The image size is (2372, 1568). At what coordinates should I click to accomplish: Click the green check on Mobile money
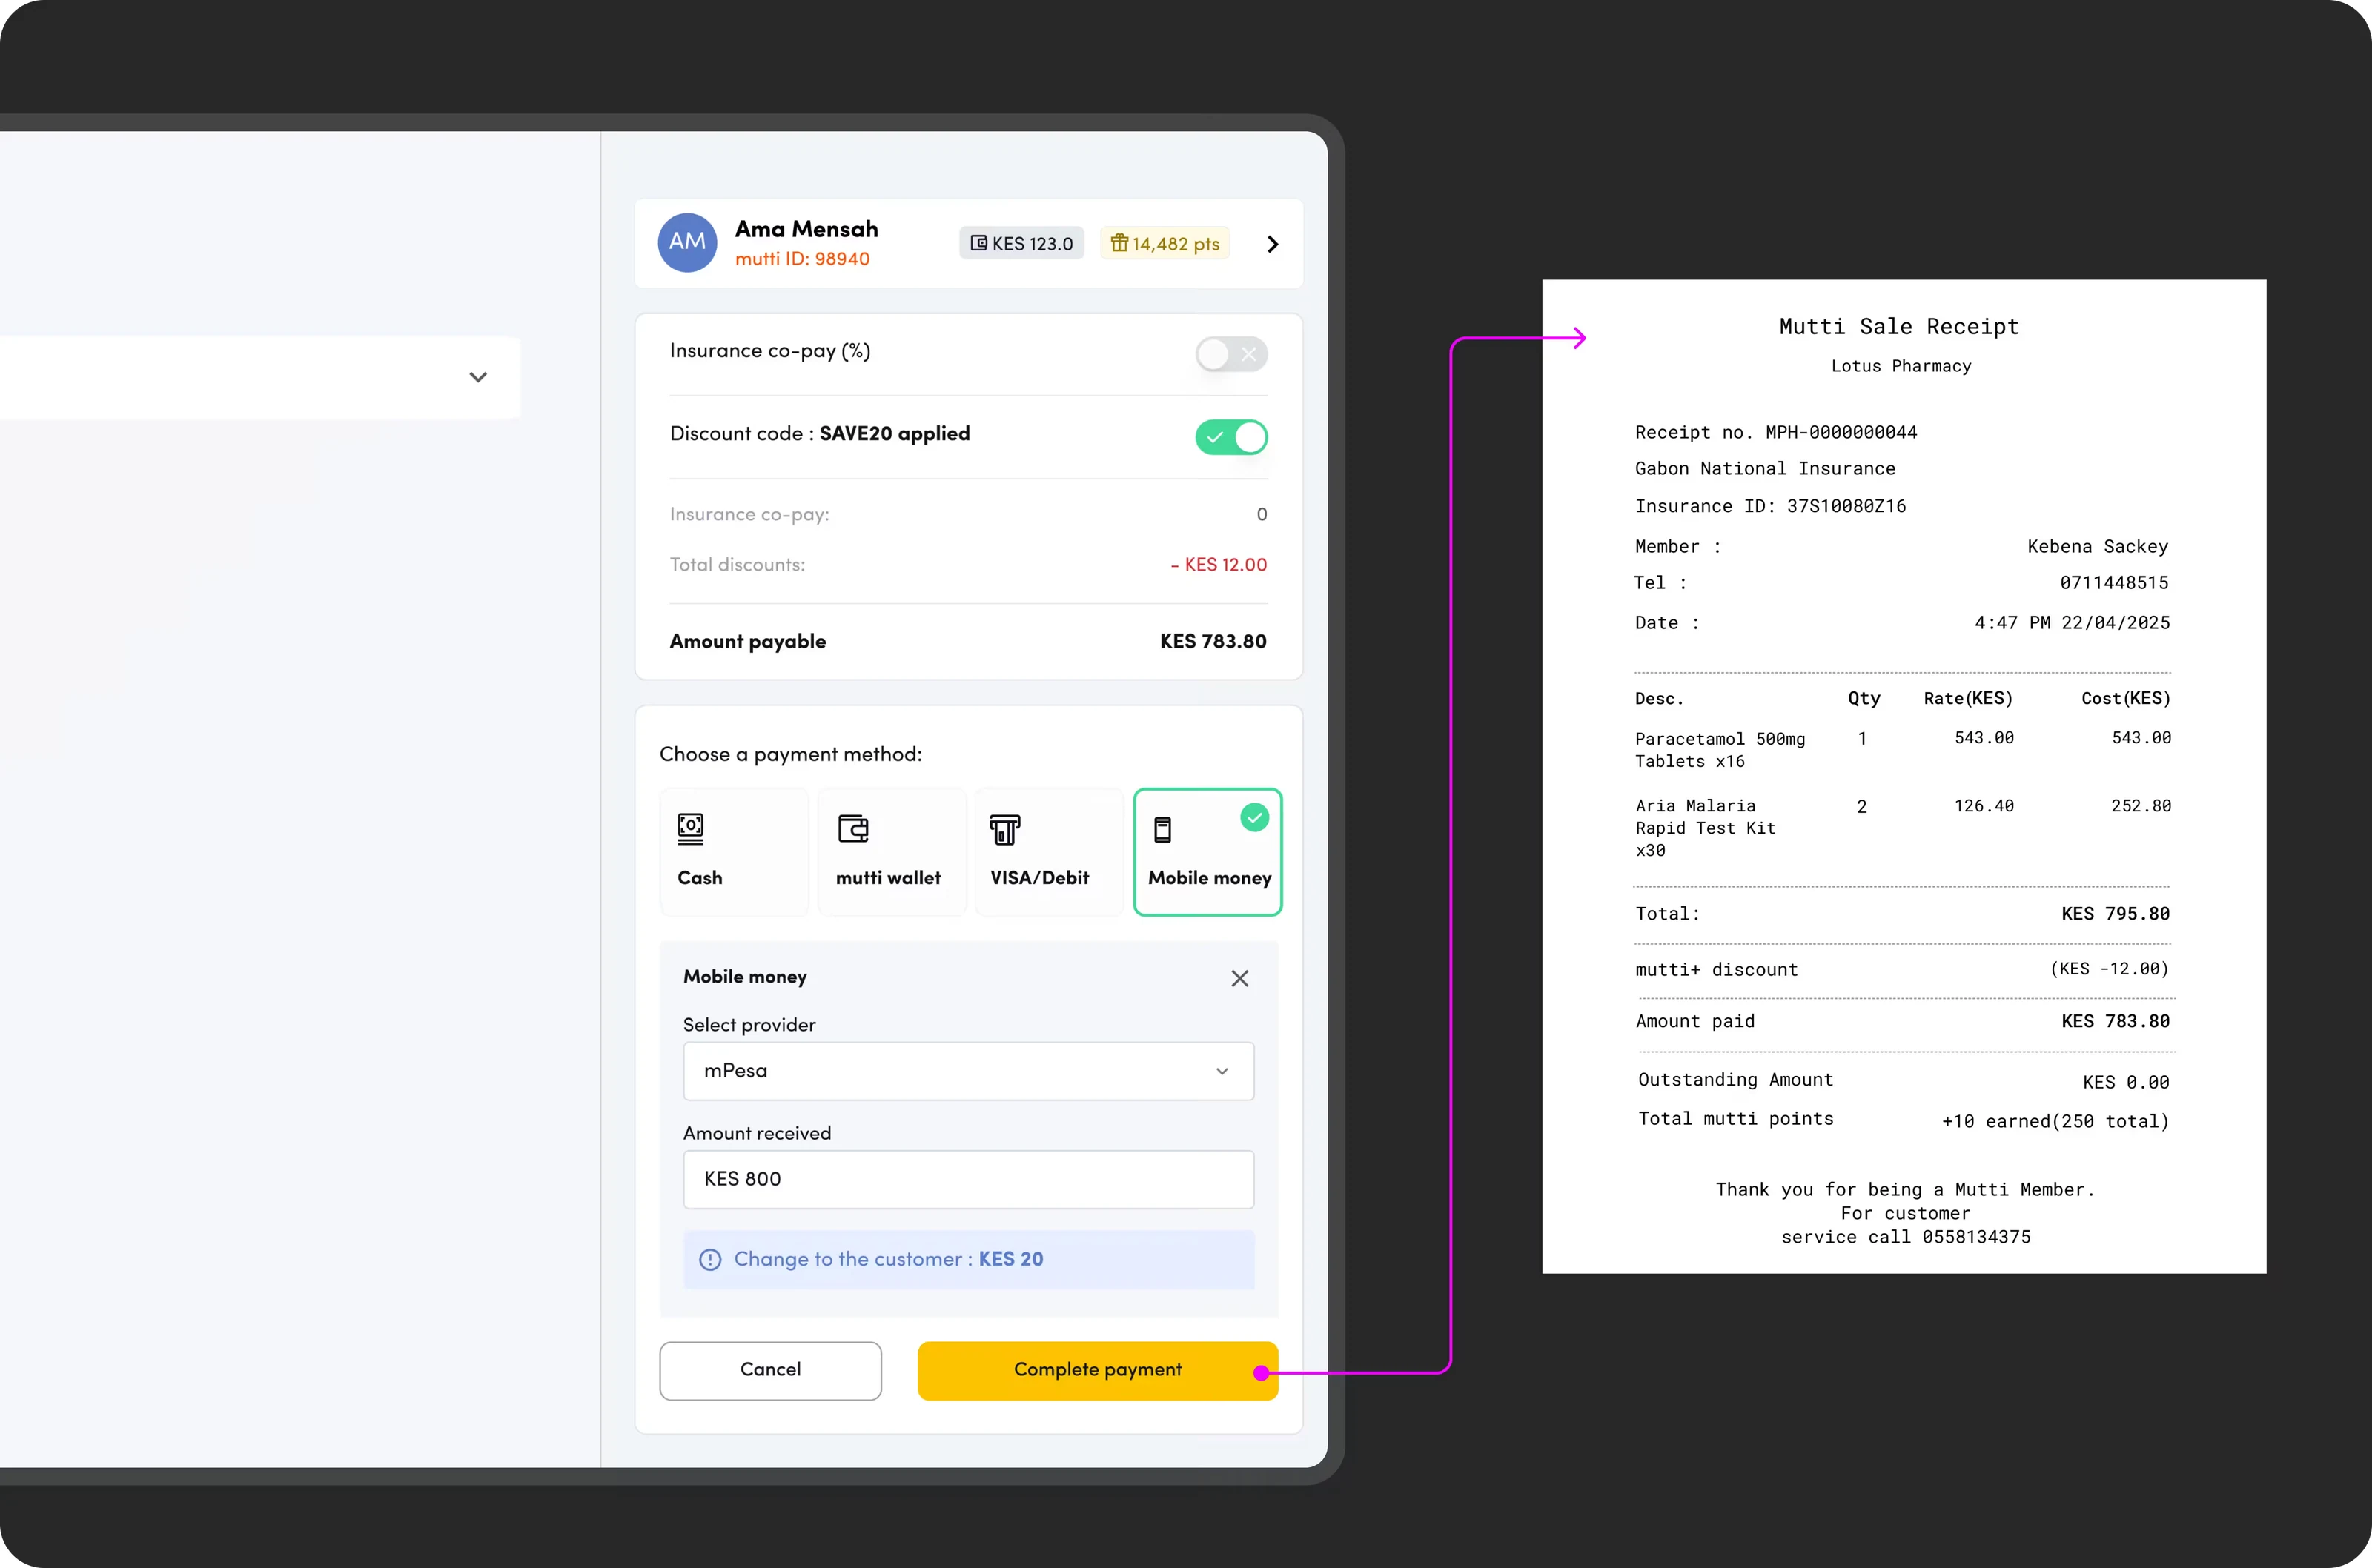coord(1254,817)
